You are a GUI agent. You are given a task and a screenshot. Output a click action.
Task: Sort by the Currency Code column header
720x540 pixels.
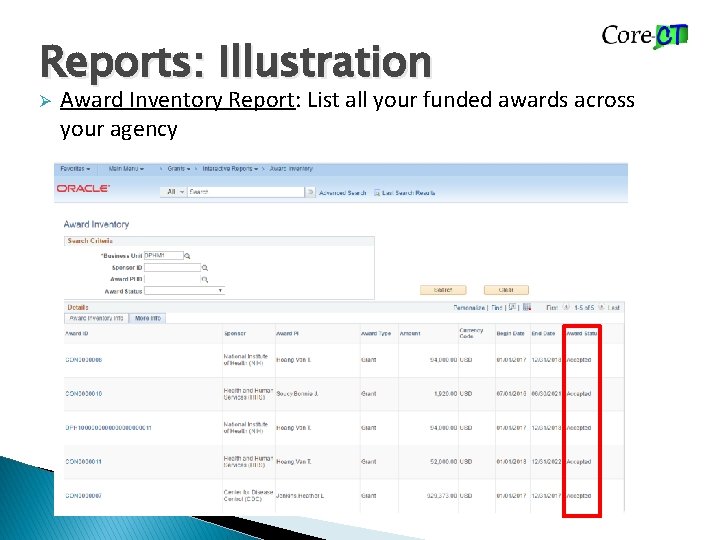(471, 333)
